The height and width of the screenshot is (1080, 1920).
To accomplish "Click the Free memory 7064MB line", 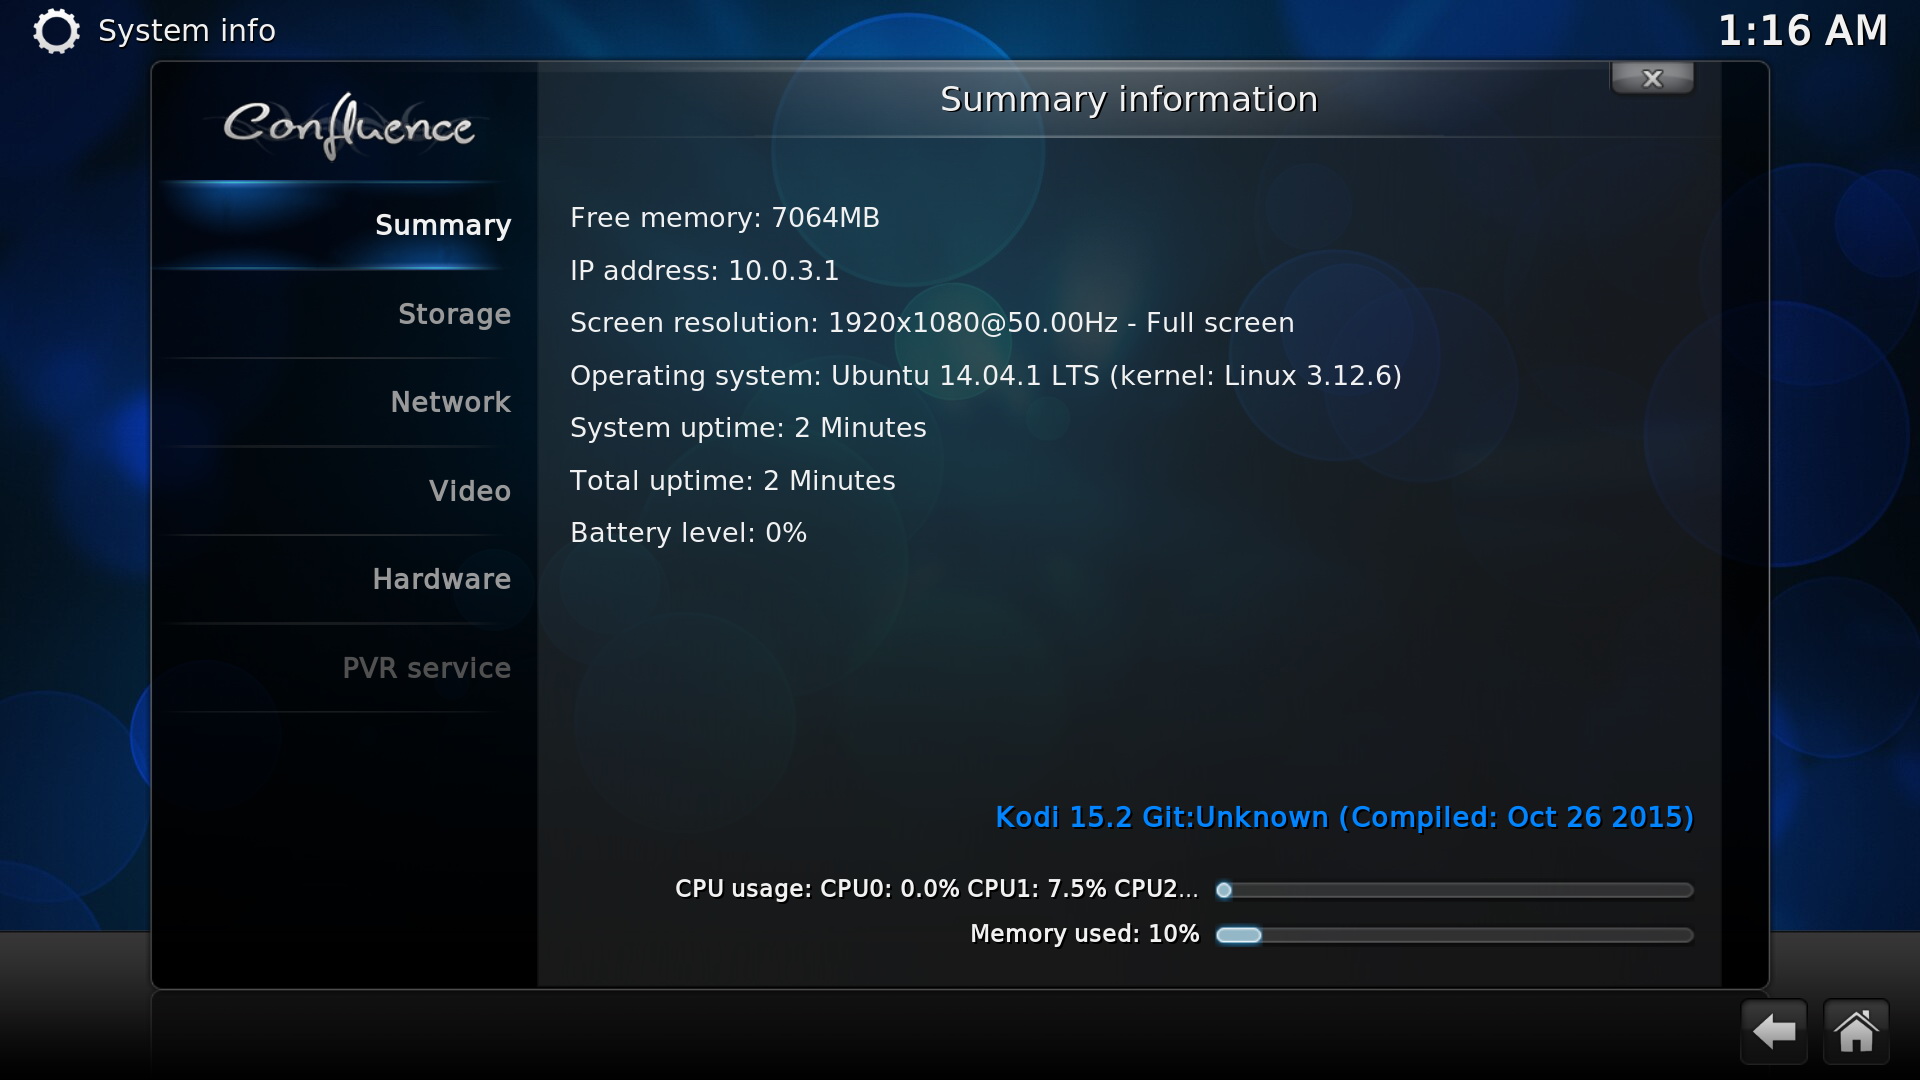I will click(725, 218).
